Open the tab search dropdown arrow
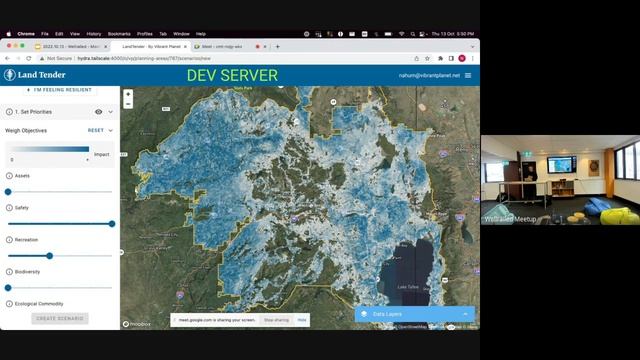Image resolution: width=640 pixels, height=360 pixels. (472, 47)
